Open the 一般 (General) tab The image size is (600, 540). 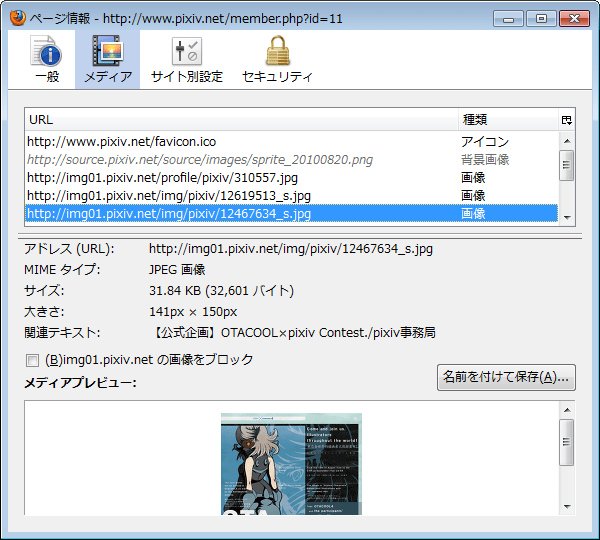tap(46, 59)
